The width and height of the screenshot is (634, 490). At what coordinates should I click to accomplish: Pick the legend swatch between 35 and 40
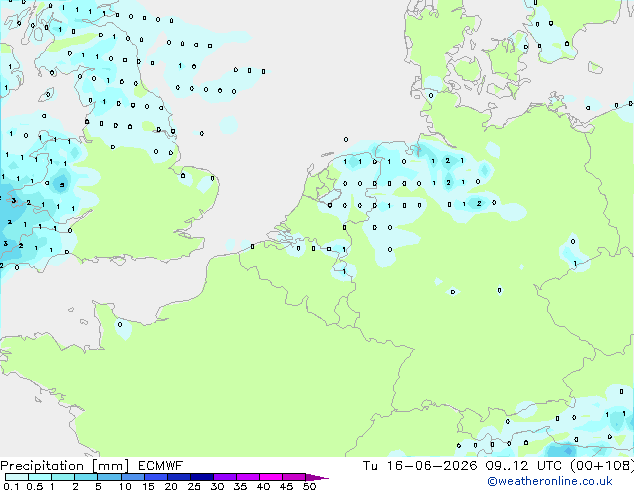click(x=247, y=477)
